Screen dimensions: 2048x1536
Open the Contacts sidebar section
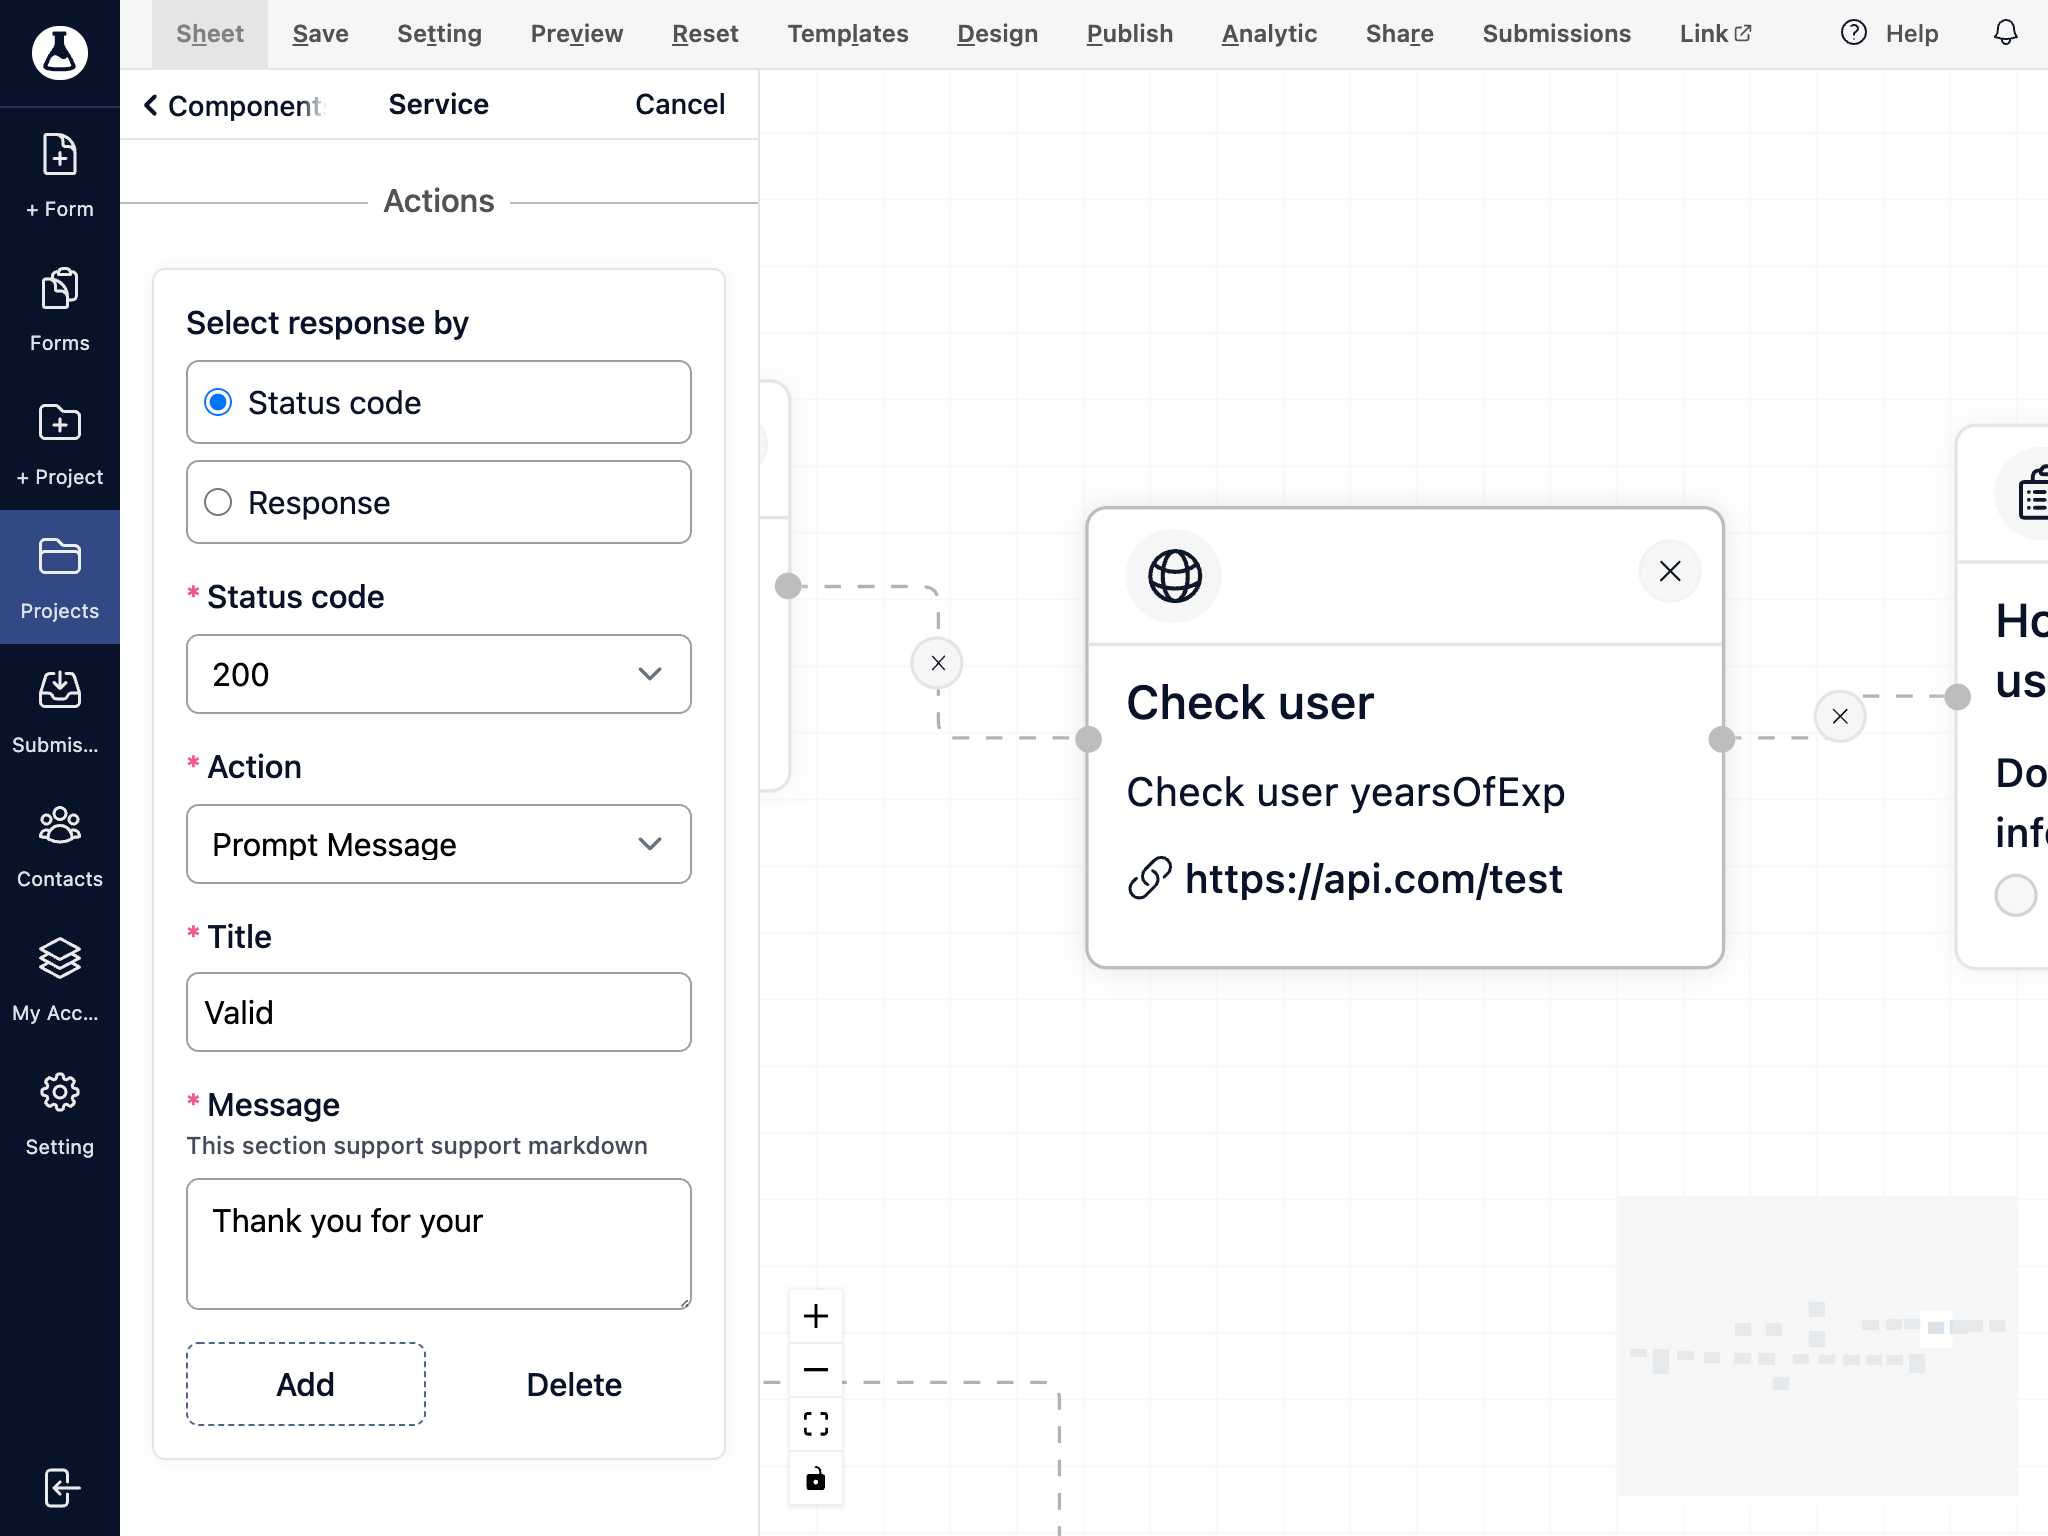(60, 846)
